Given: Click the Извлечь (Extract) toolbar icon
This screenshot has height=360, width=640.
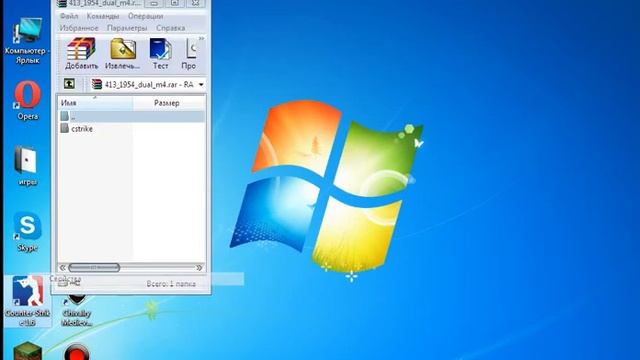Looking at the screenshot, I should [x=122, y=53].
